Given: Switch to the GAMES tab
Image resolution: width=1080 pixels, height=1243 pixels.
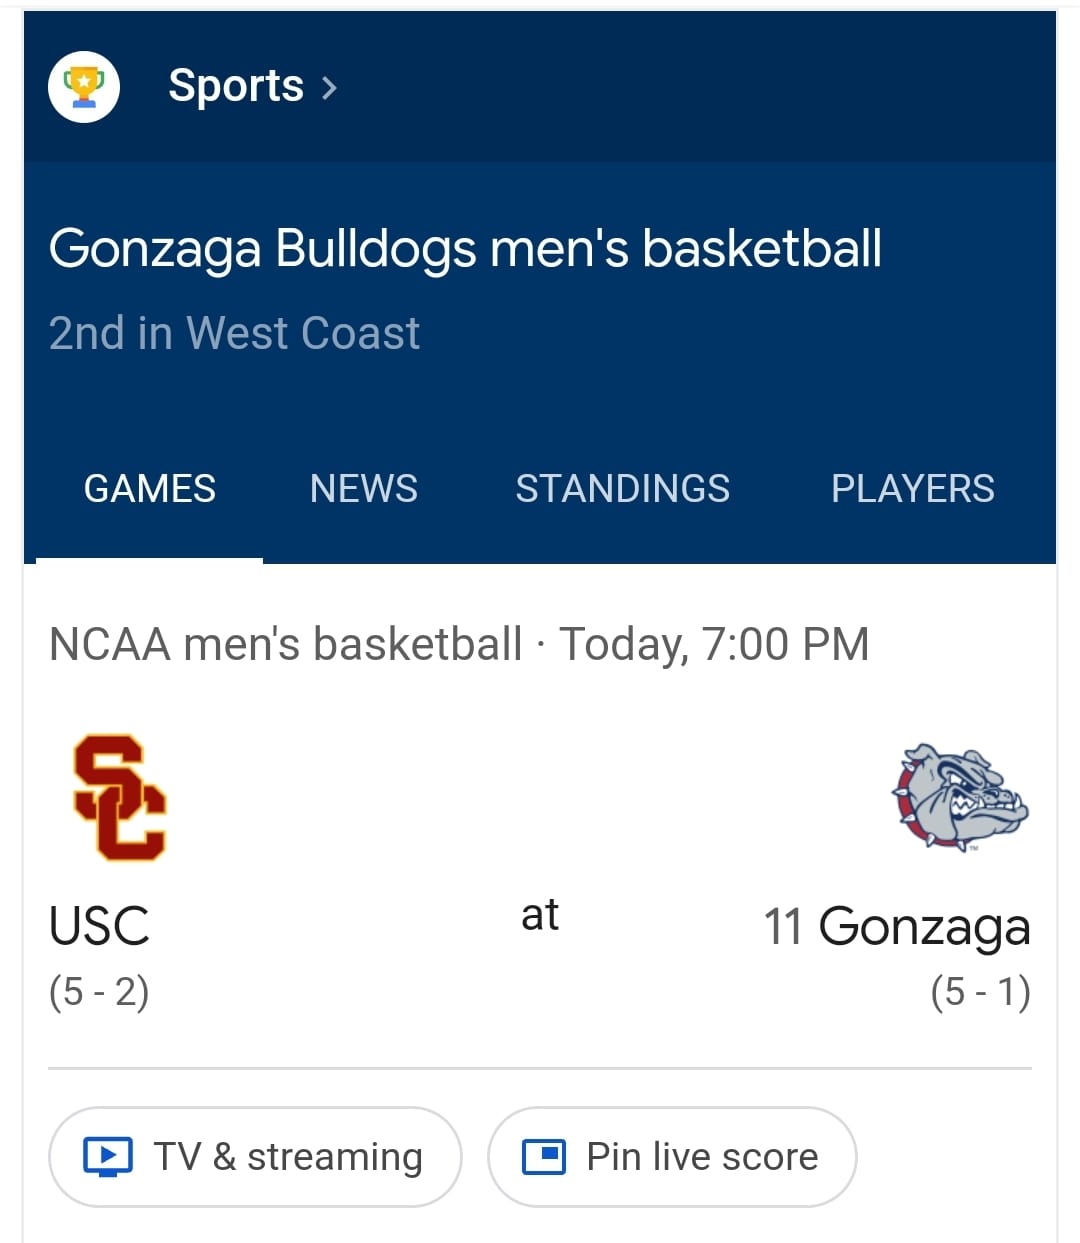Looking at the screenshot, I should click(x=150, y=489).
